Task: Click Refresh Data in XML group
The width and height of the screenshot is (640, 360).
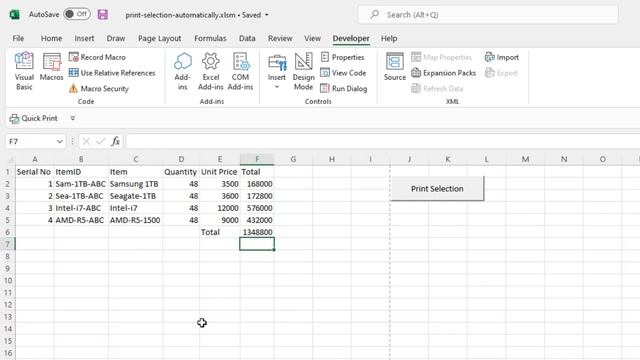Action: pyautogui.click(x=437, y=88)
